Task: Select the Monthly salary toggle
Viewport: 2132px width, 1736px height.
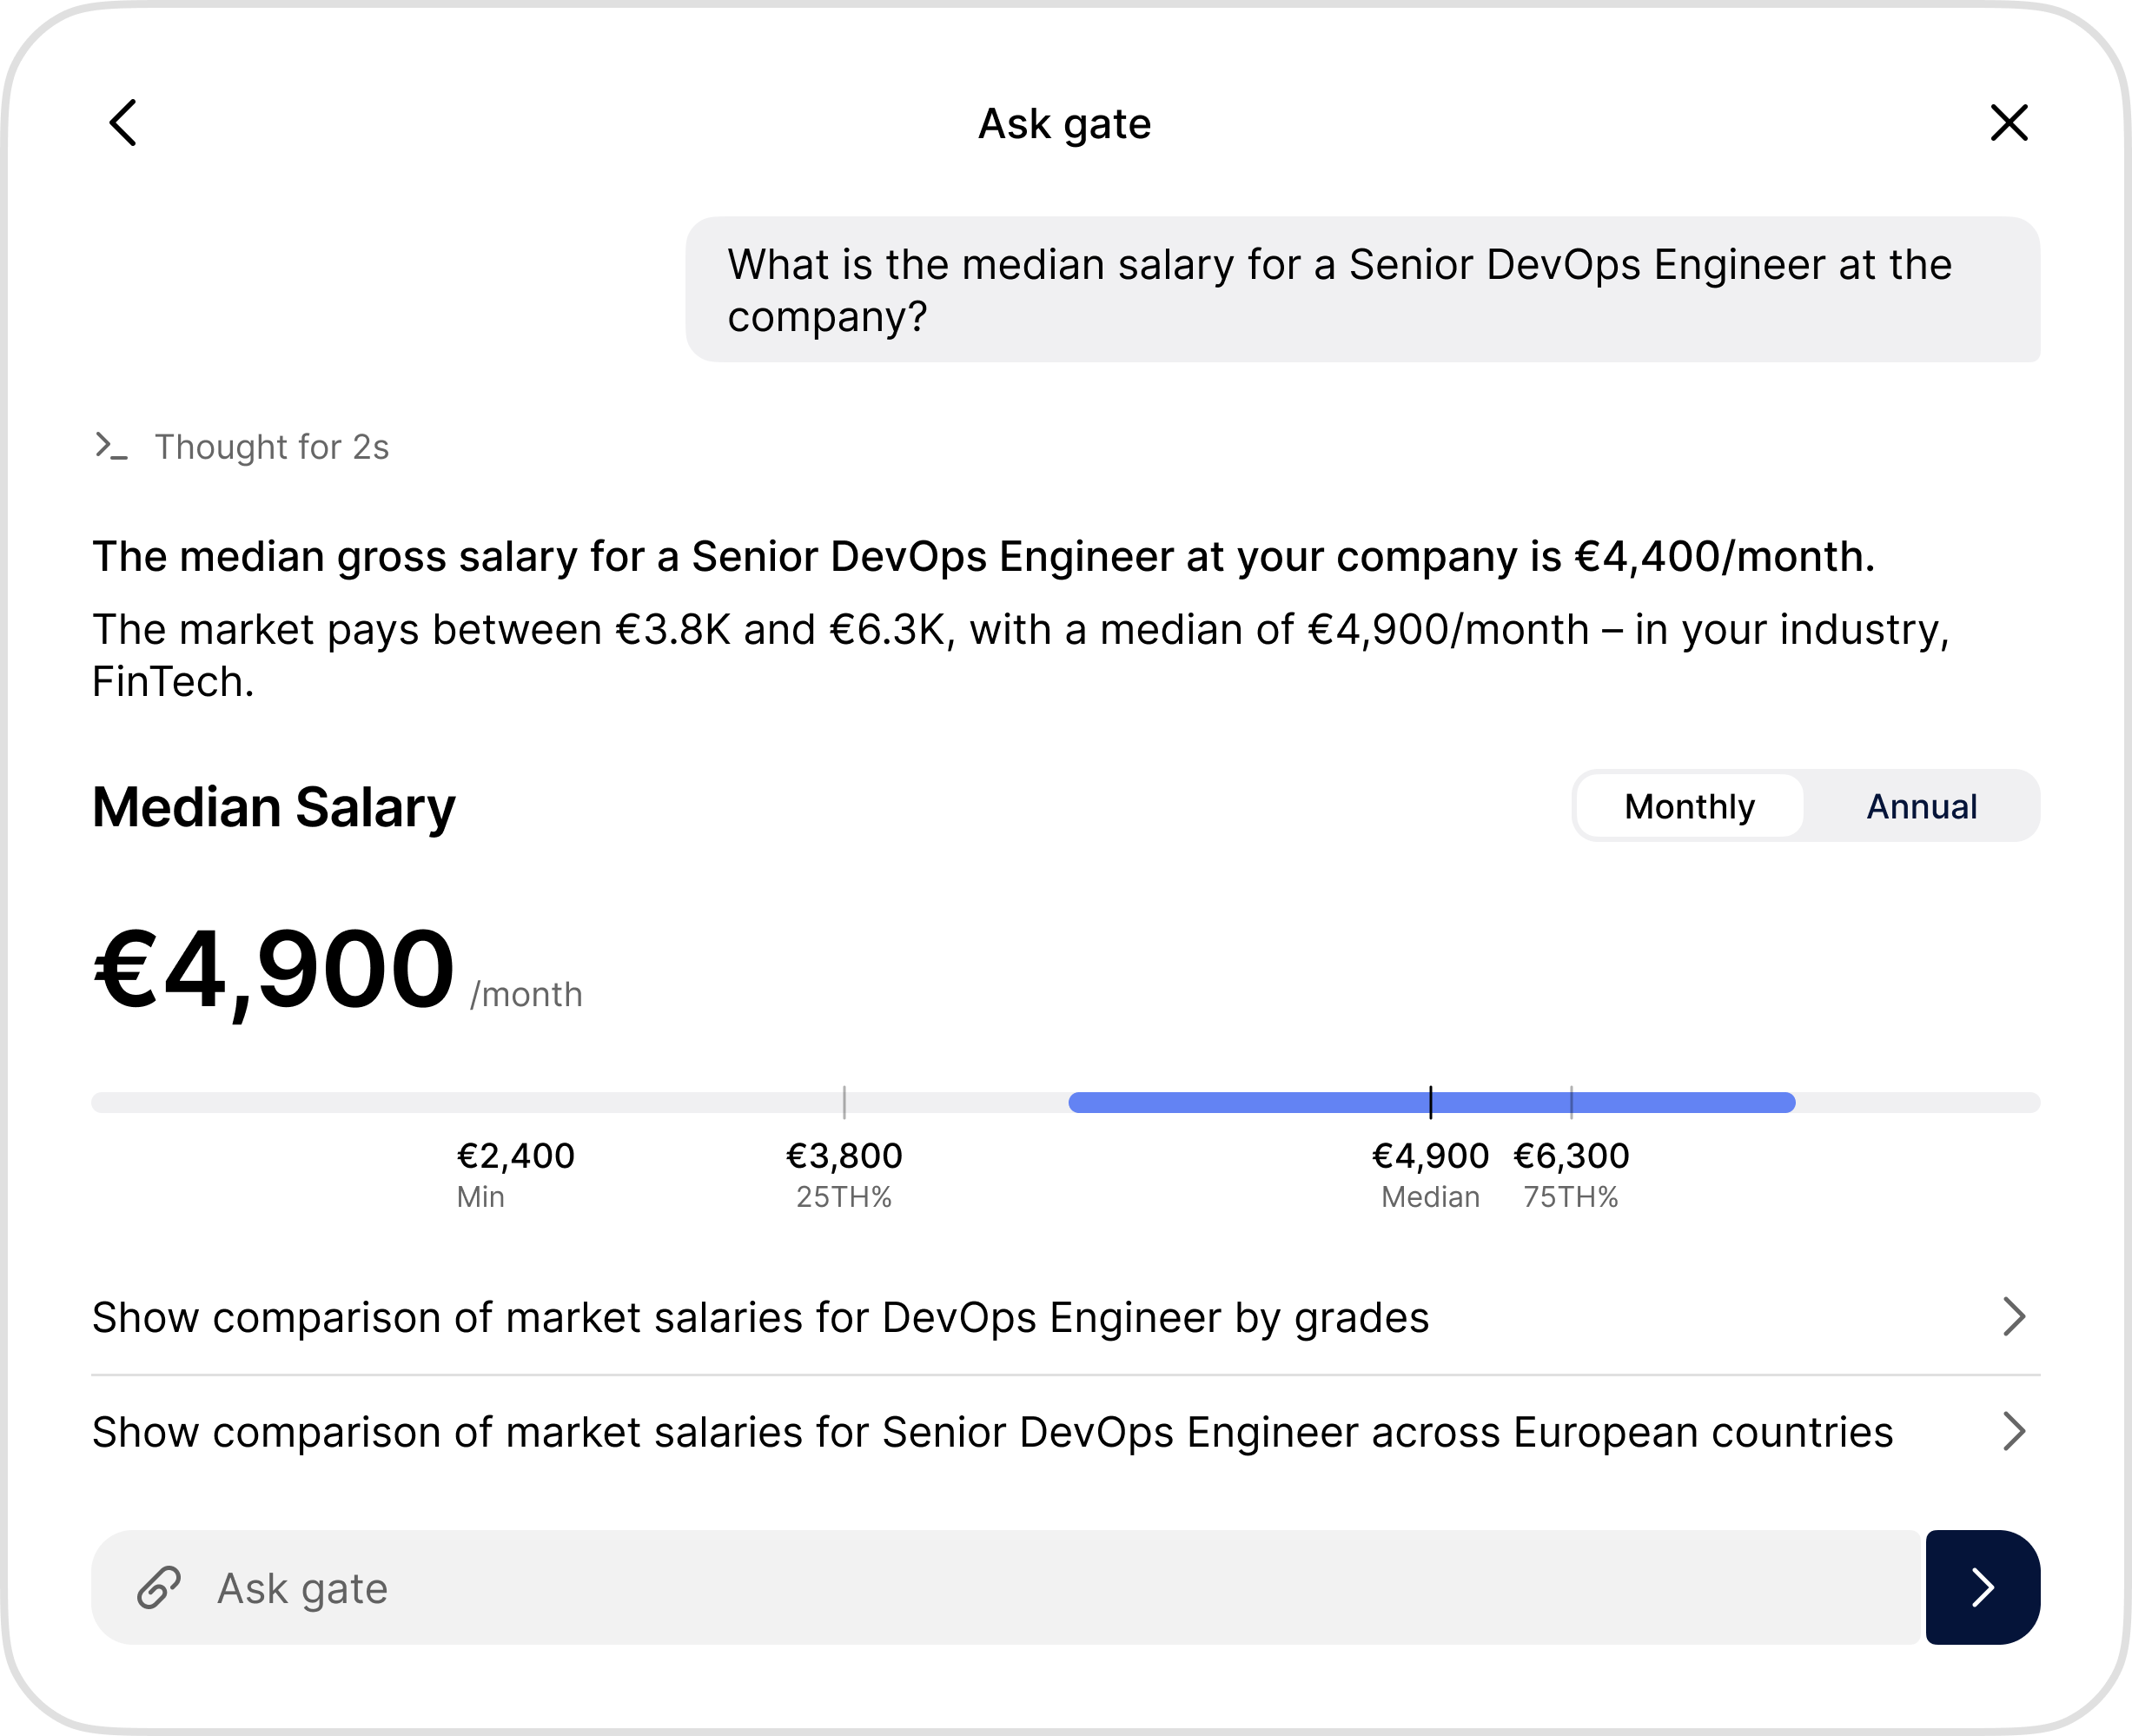Action: tap(1689, 806)
